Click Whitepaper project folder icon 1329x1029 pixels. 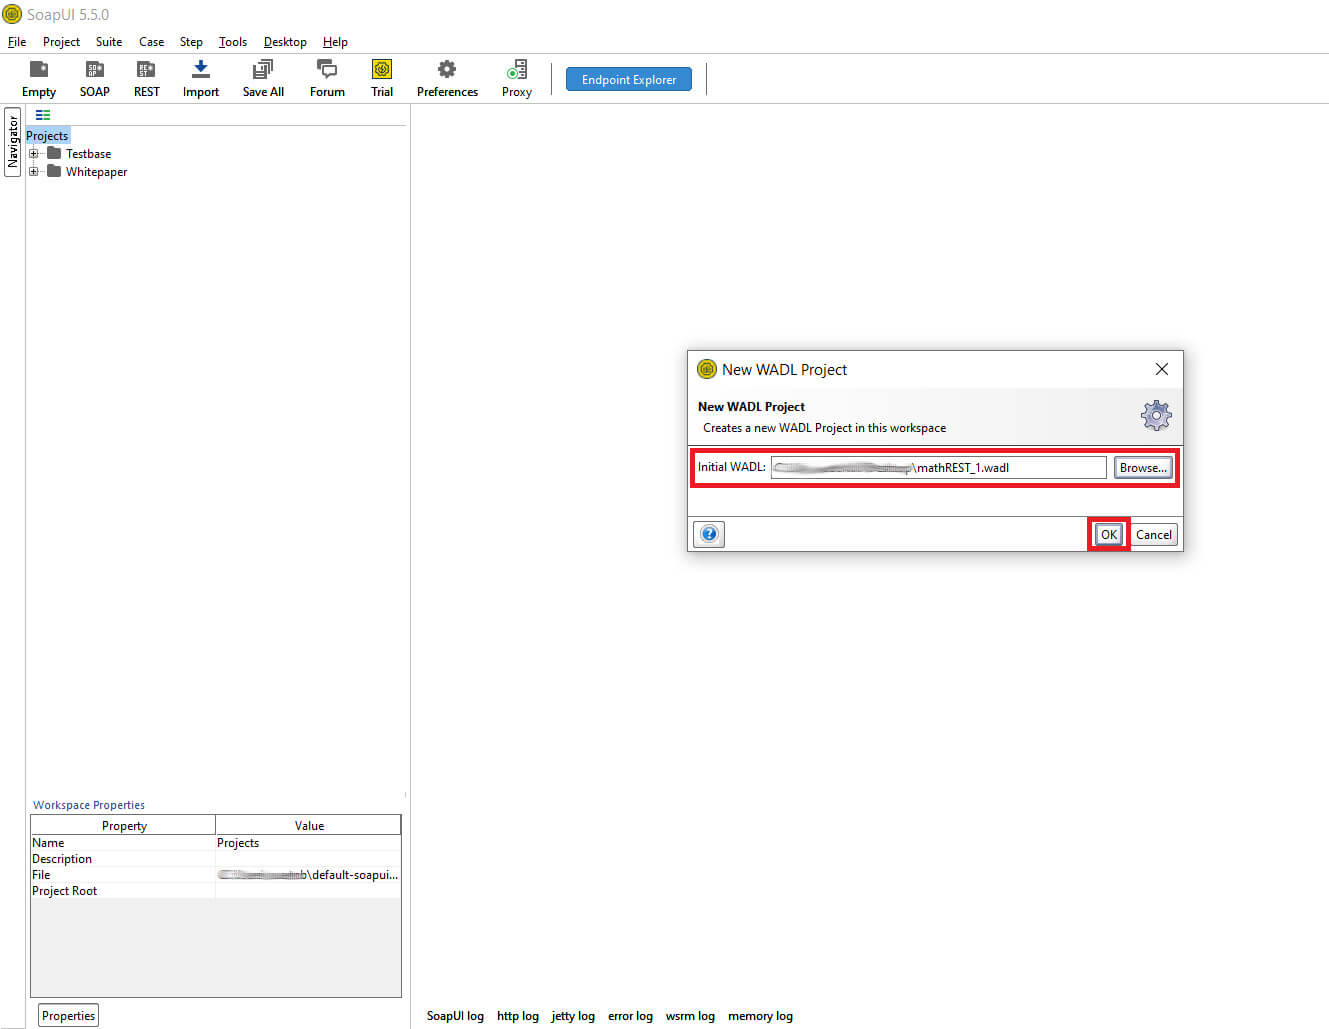[x=54, y=171]
